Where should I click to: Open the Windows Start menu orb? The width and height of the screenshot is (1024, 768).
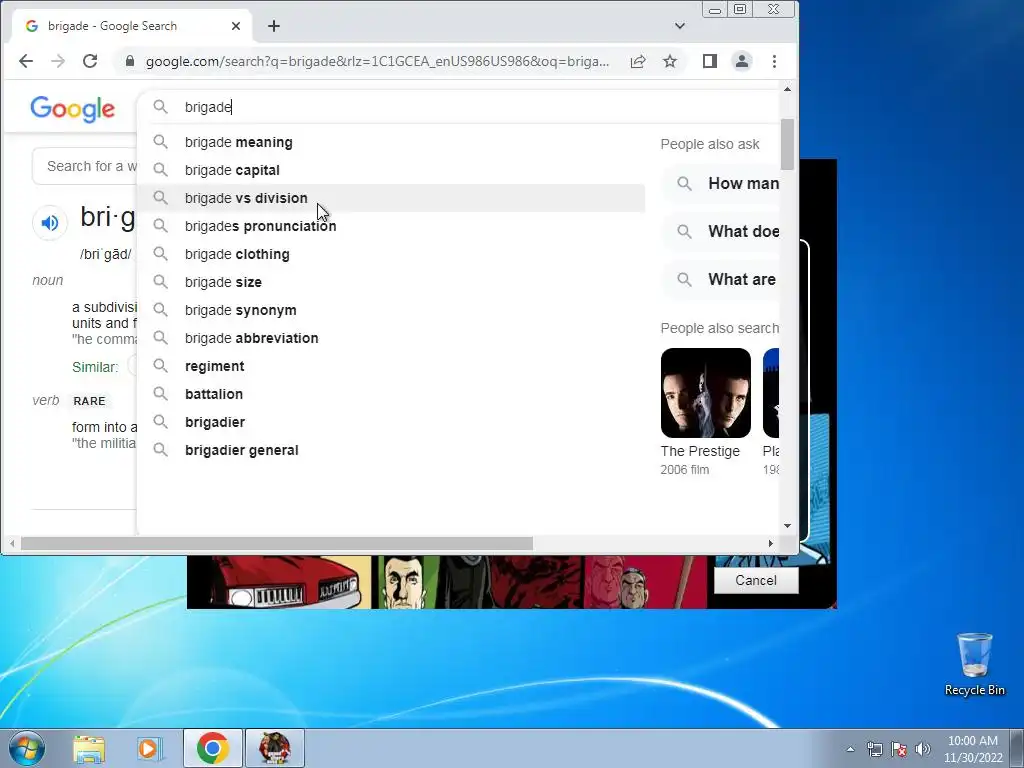coord(27,748)
